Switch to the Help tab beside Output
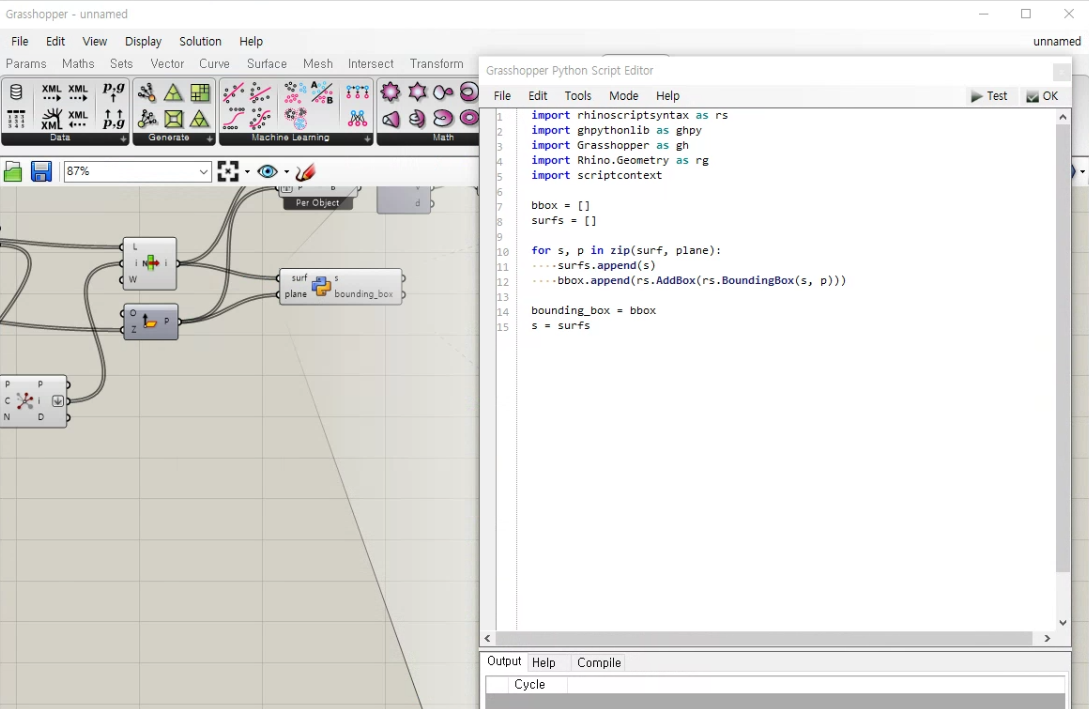 tap(543, 662)
